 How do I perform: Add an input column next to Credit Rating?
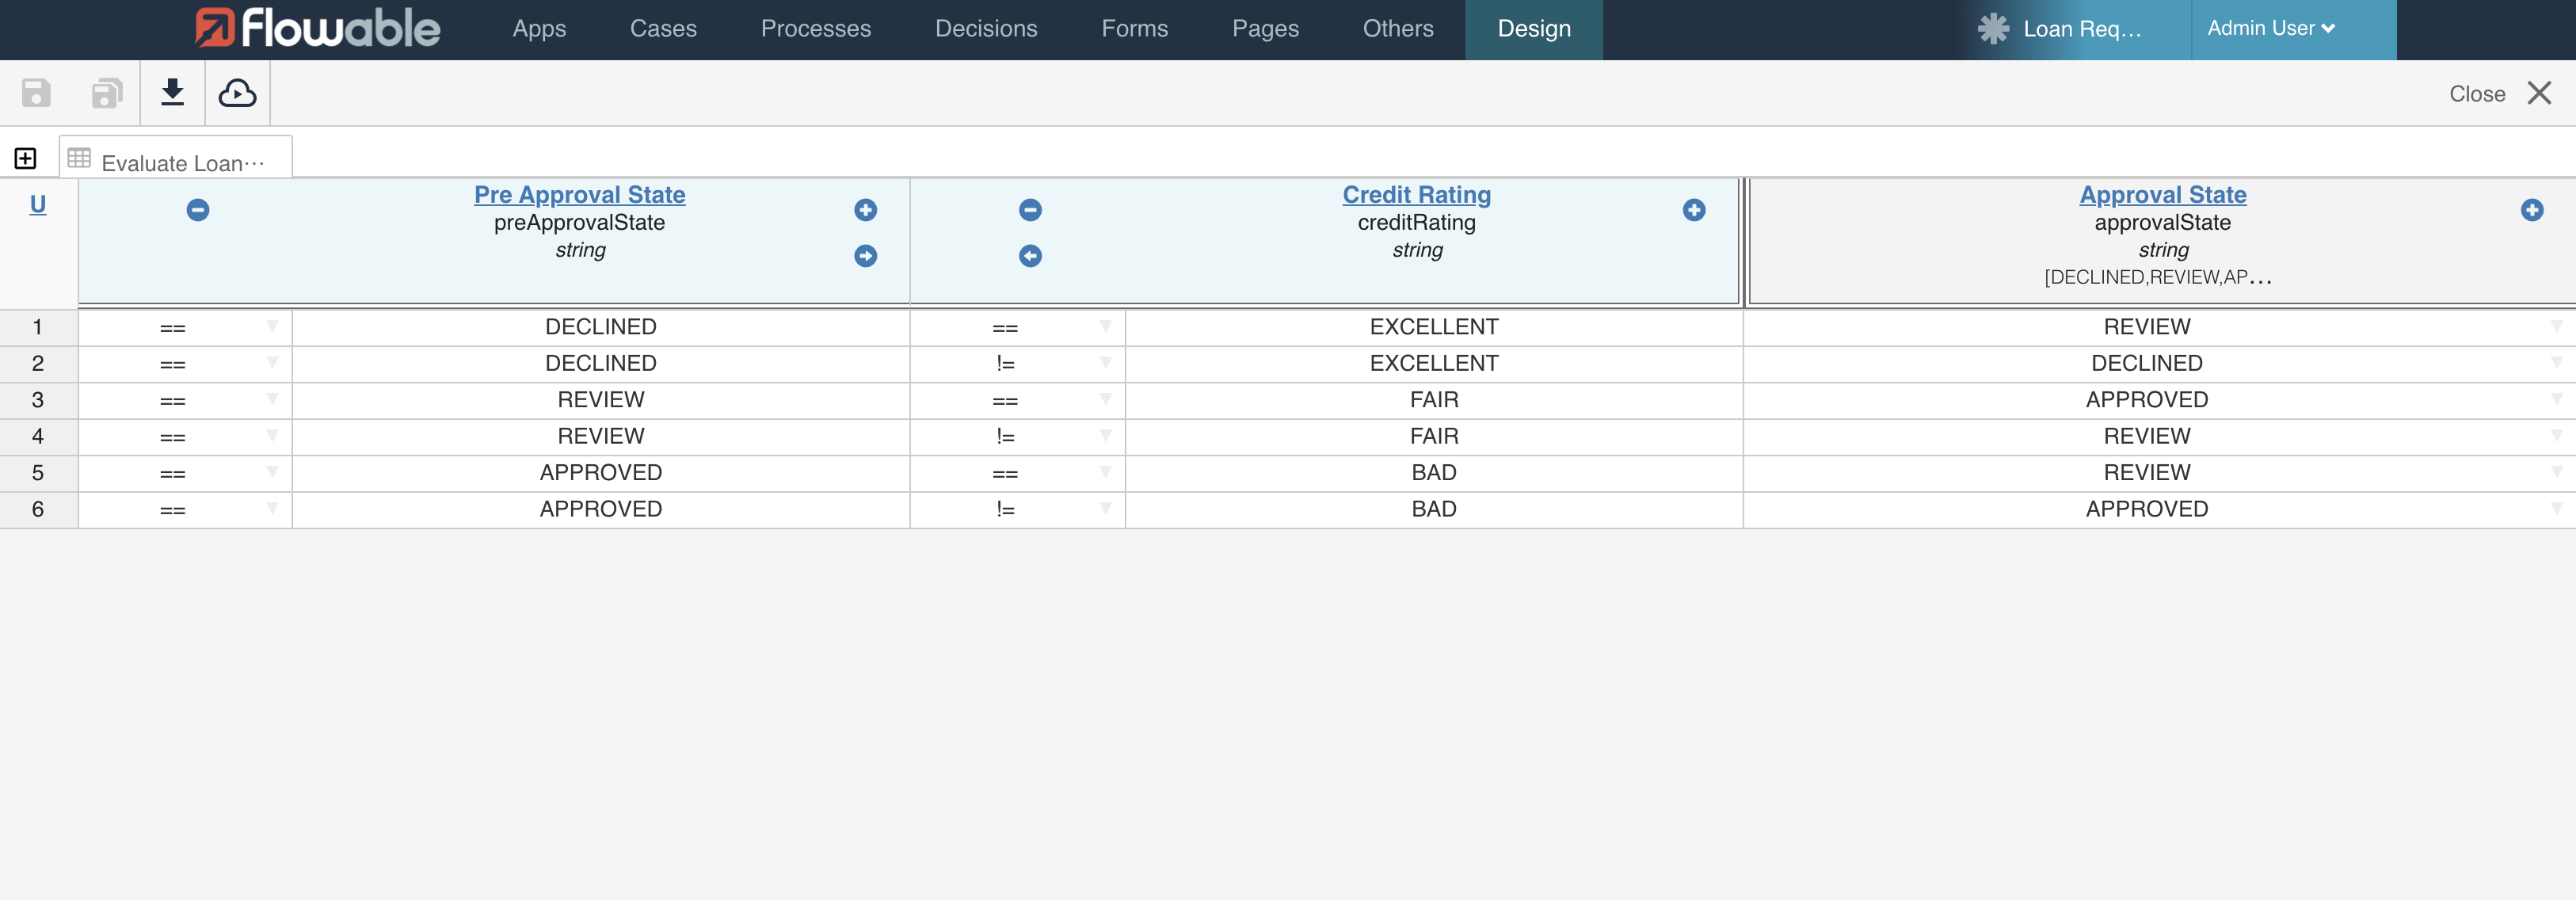point(1694,210)
